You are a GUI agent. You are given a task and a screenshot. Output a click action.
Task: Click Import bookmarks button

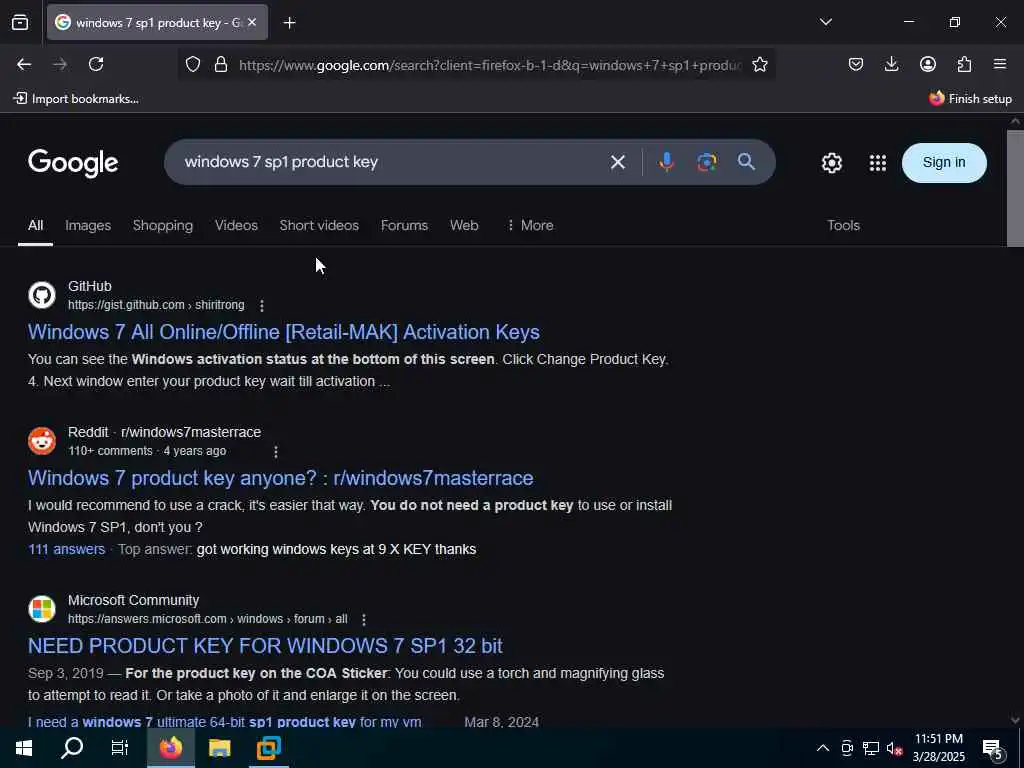(76, 99)
